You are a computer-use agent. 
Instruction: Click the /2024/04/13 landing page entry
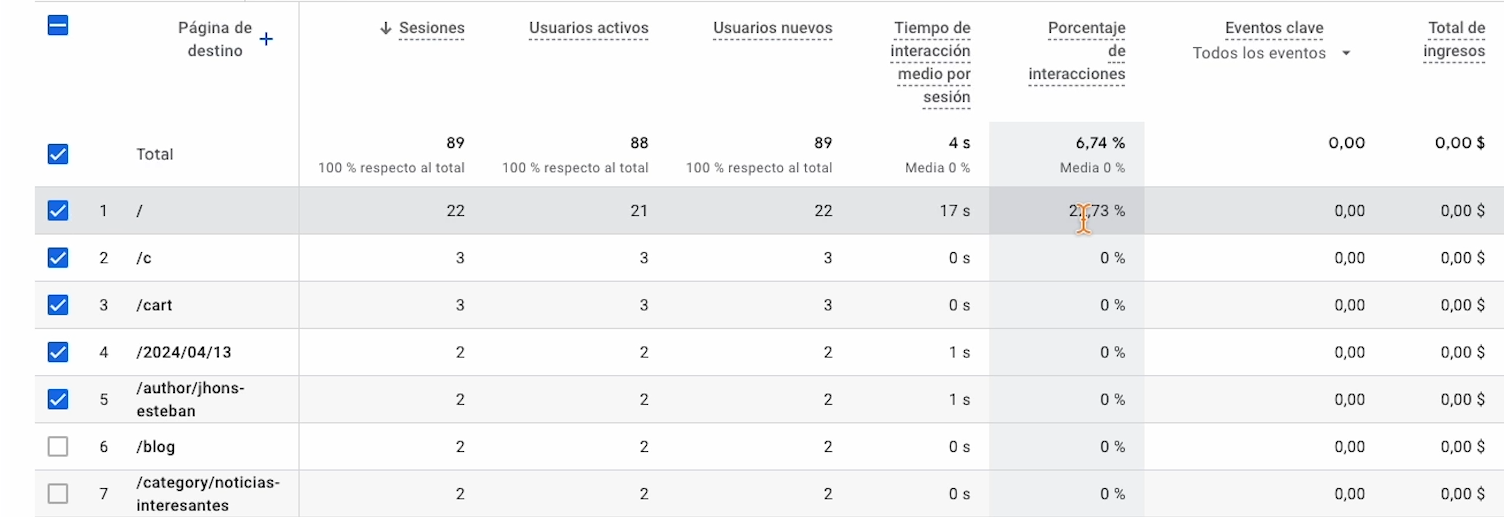[184, 352]
